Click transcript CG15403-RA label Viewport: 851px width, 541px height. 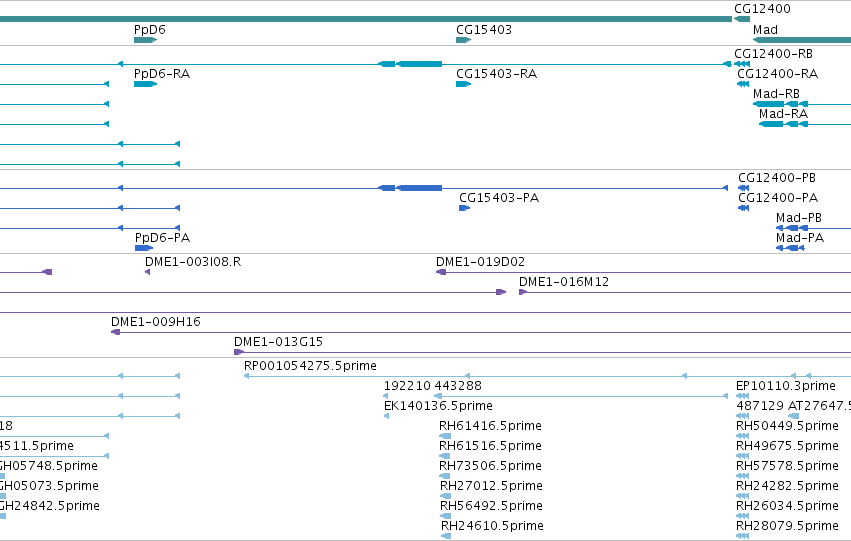[x=496, y=74]
